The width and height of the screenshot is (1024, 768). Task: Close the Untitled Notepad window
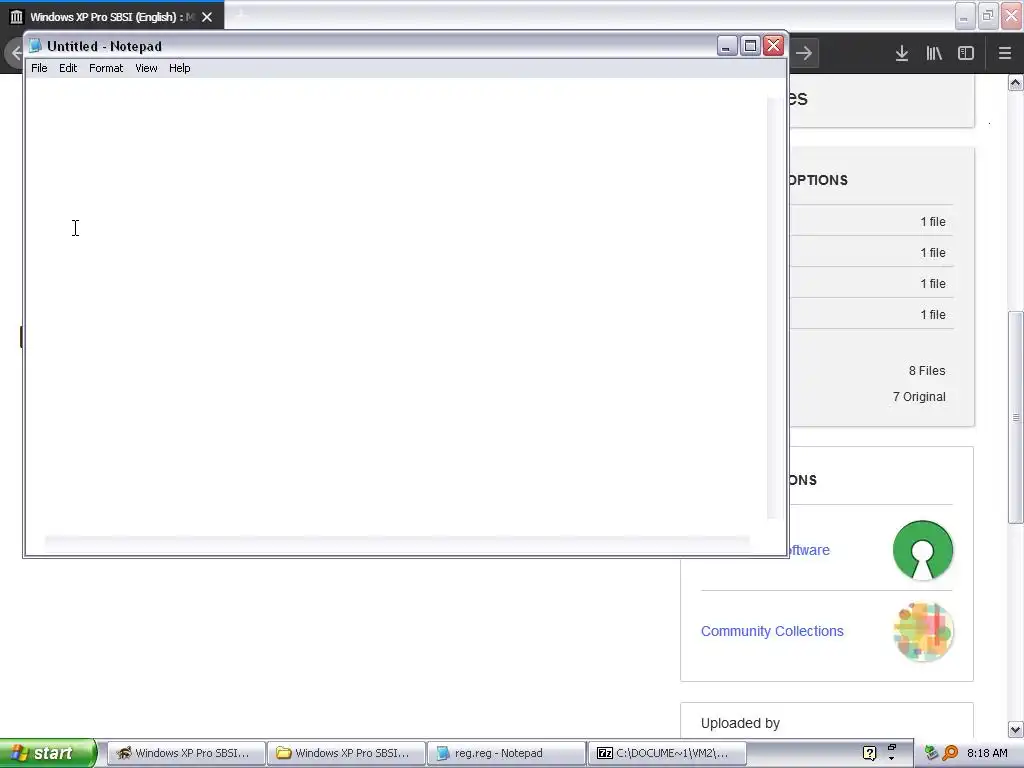(x=774, y=46)
